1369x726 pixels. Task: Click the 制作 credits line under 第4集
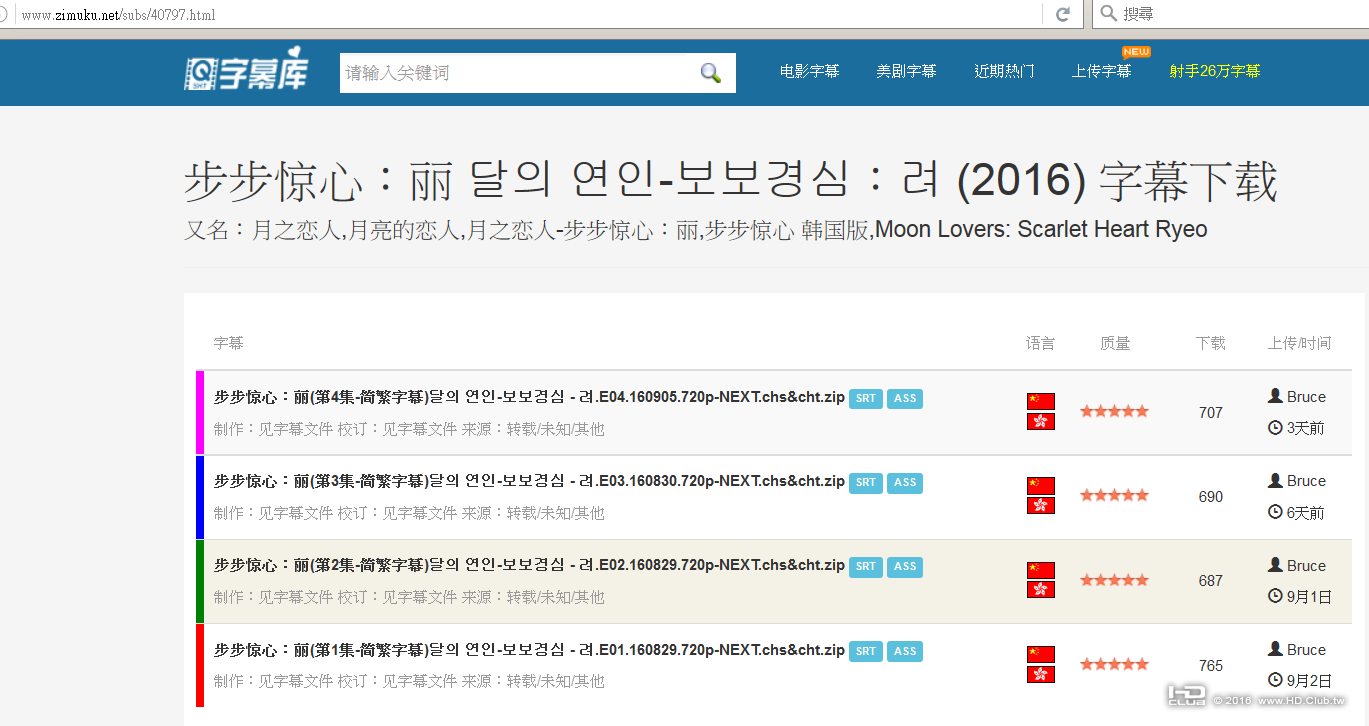[x=409, y=429]
